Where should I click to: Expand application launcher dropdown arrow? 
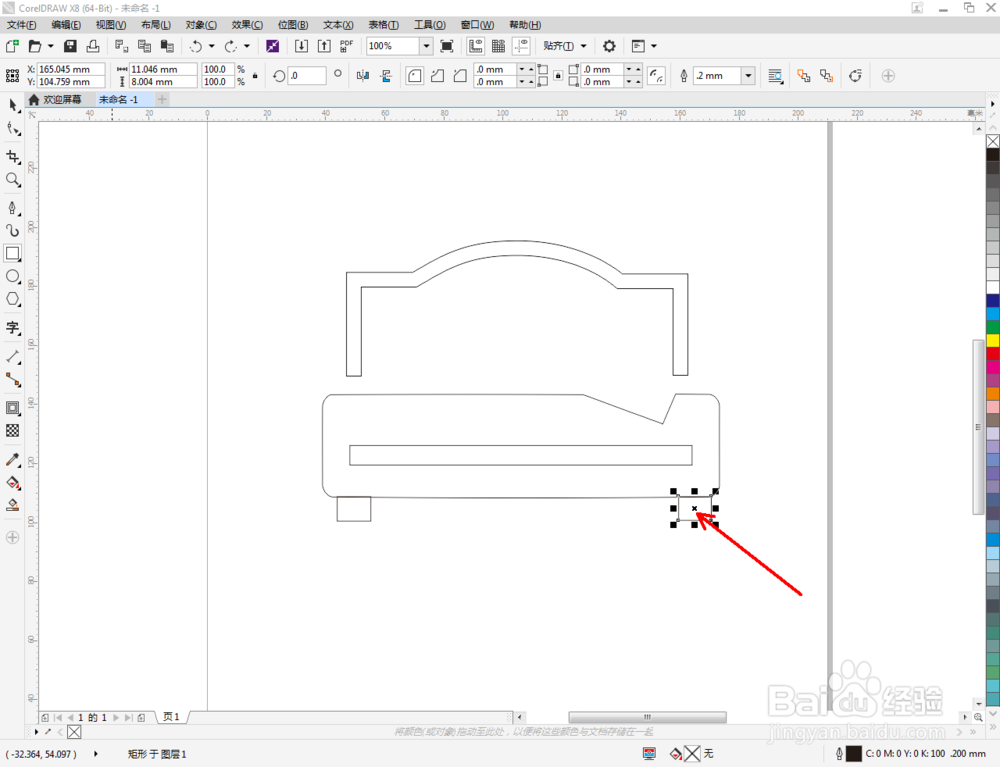click(x=654, y=46)
